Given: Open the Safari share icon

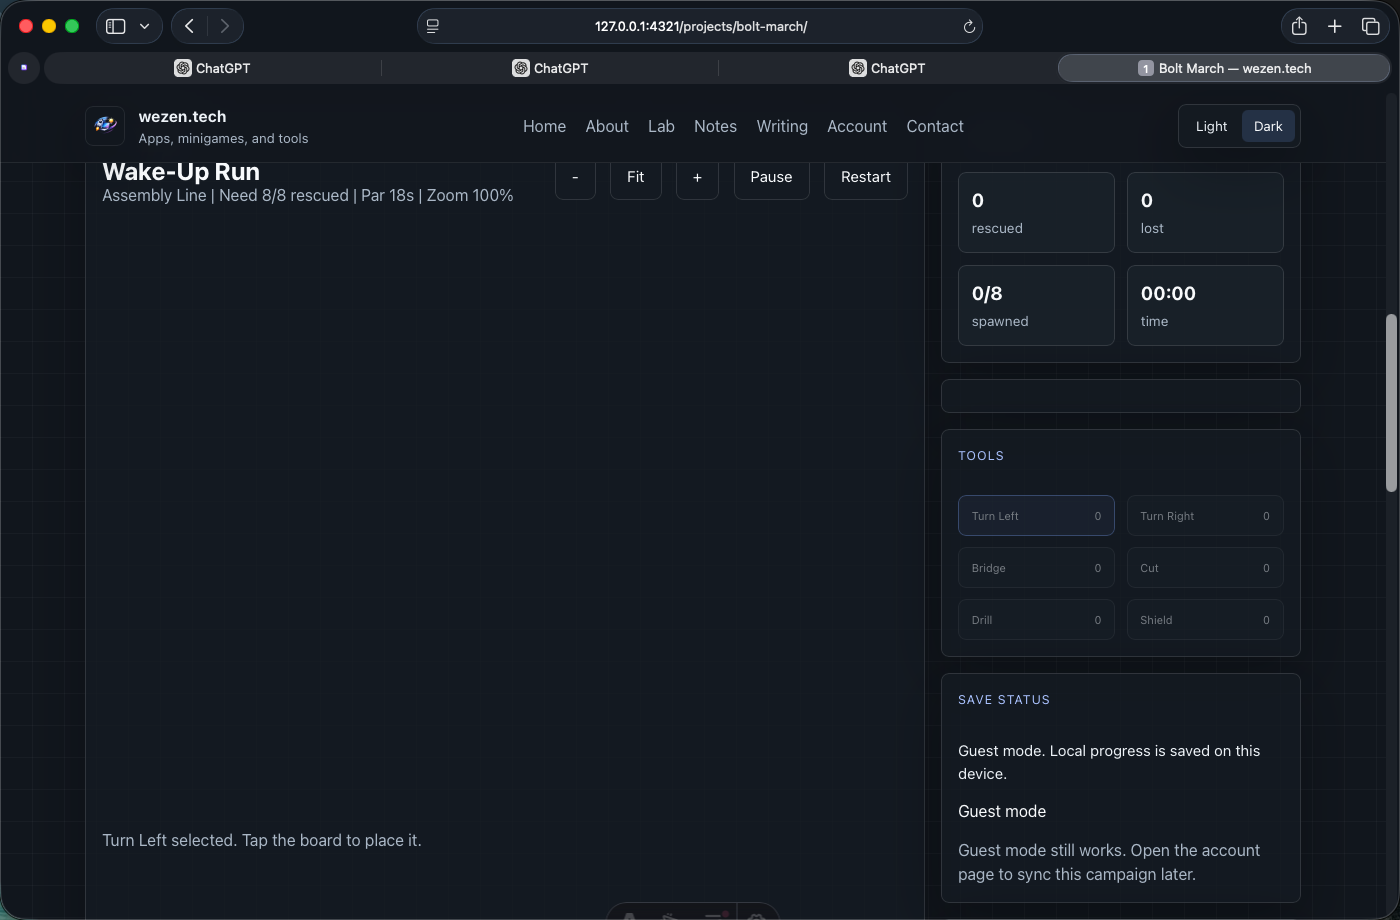Looking at the screenshot, I should (1299, 26).
